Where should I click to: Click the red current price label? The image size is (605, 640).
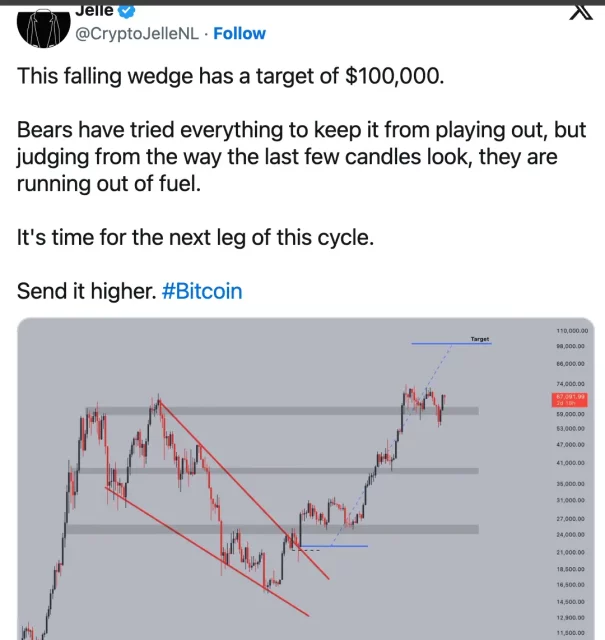570,400
